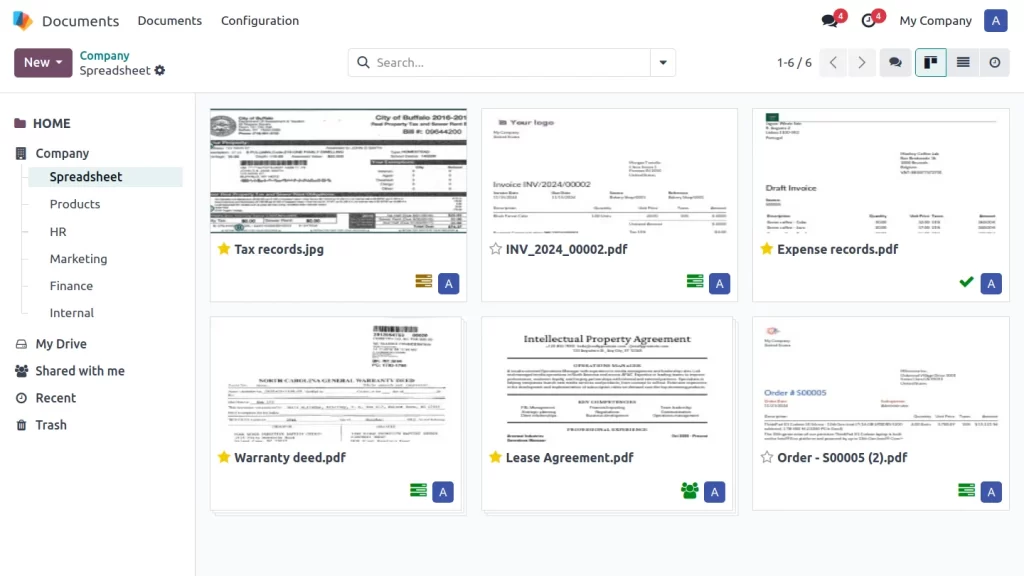
Task: Switch to List view
Action: tap(963, 62)
